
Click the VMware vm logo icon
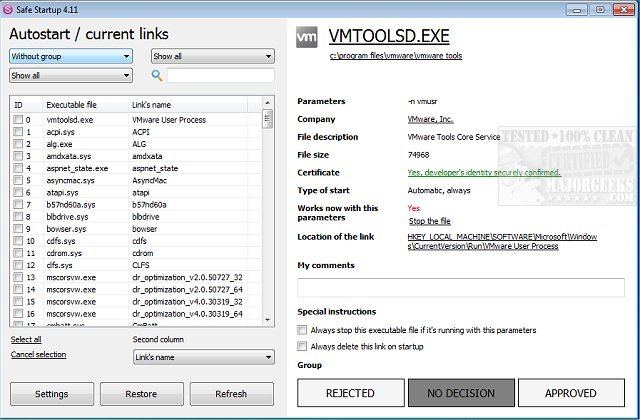point(307,37)
